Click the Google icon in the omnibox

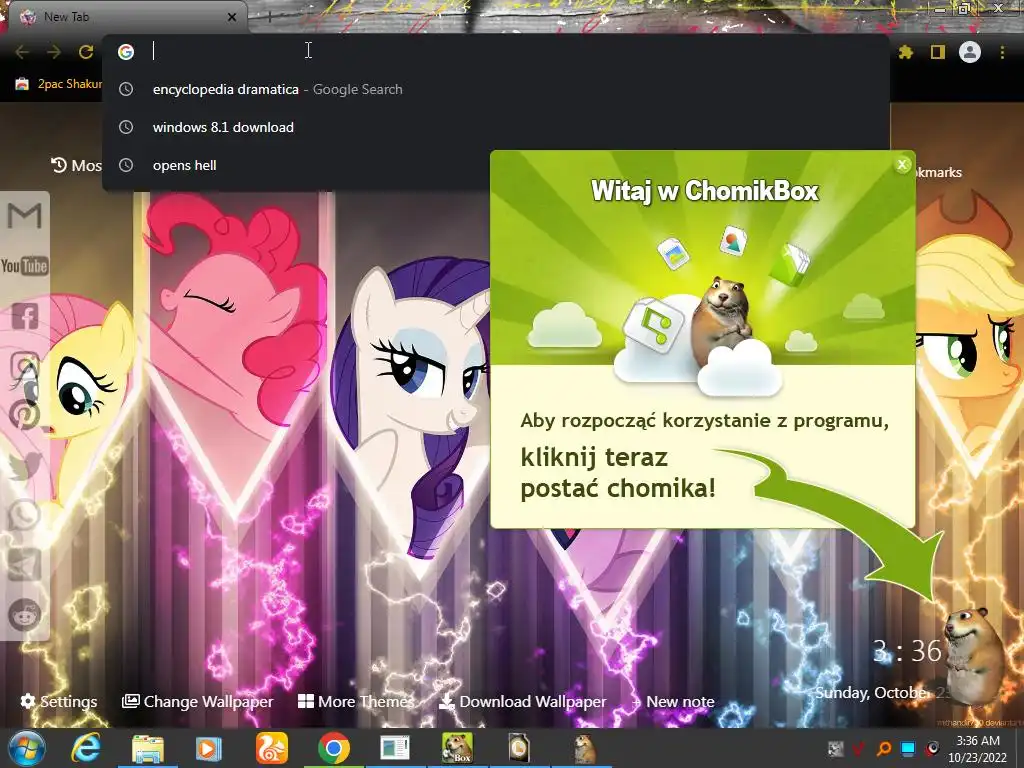pos(126,52)
